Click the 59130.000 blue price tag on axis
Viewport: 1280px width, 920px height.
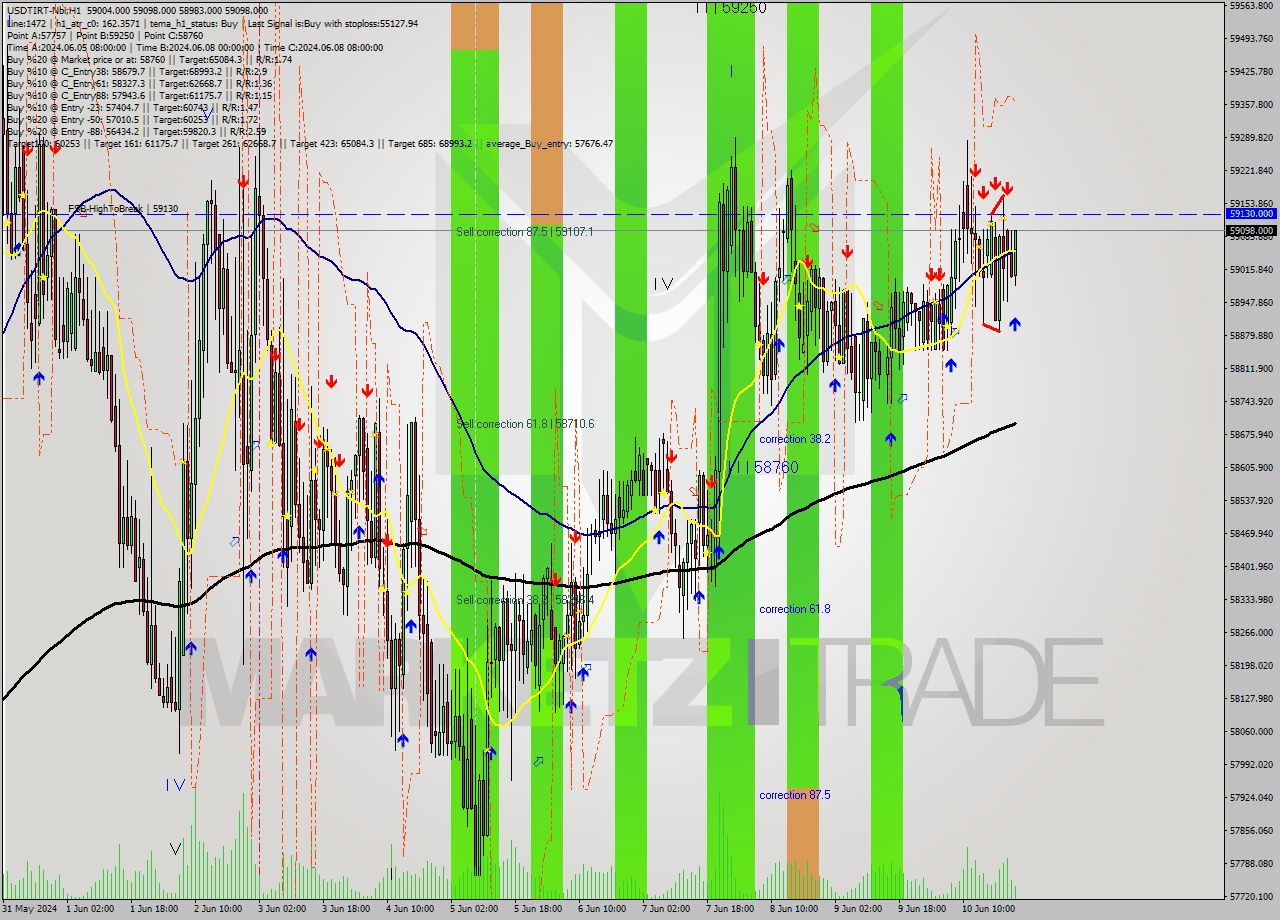(1251, 214)
